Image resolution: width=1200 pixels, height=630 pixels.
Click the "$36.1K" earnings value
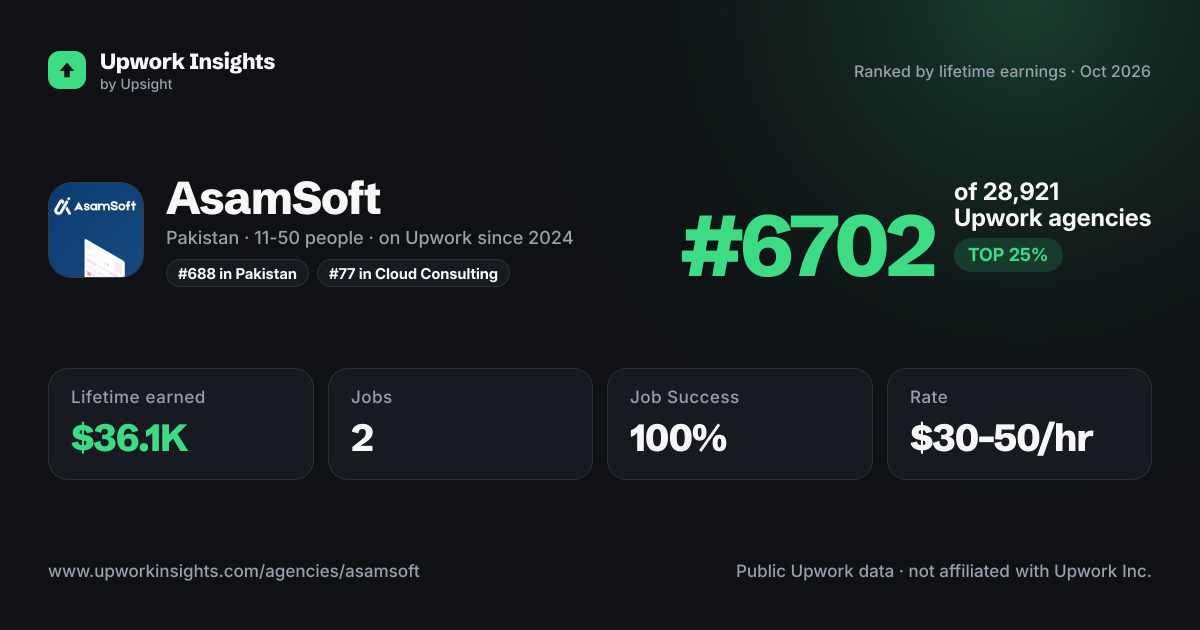(x=130, y=438)
